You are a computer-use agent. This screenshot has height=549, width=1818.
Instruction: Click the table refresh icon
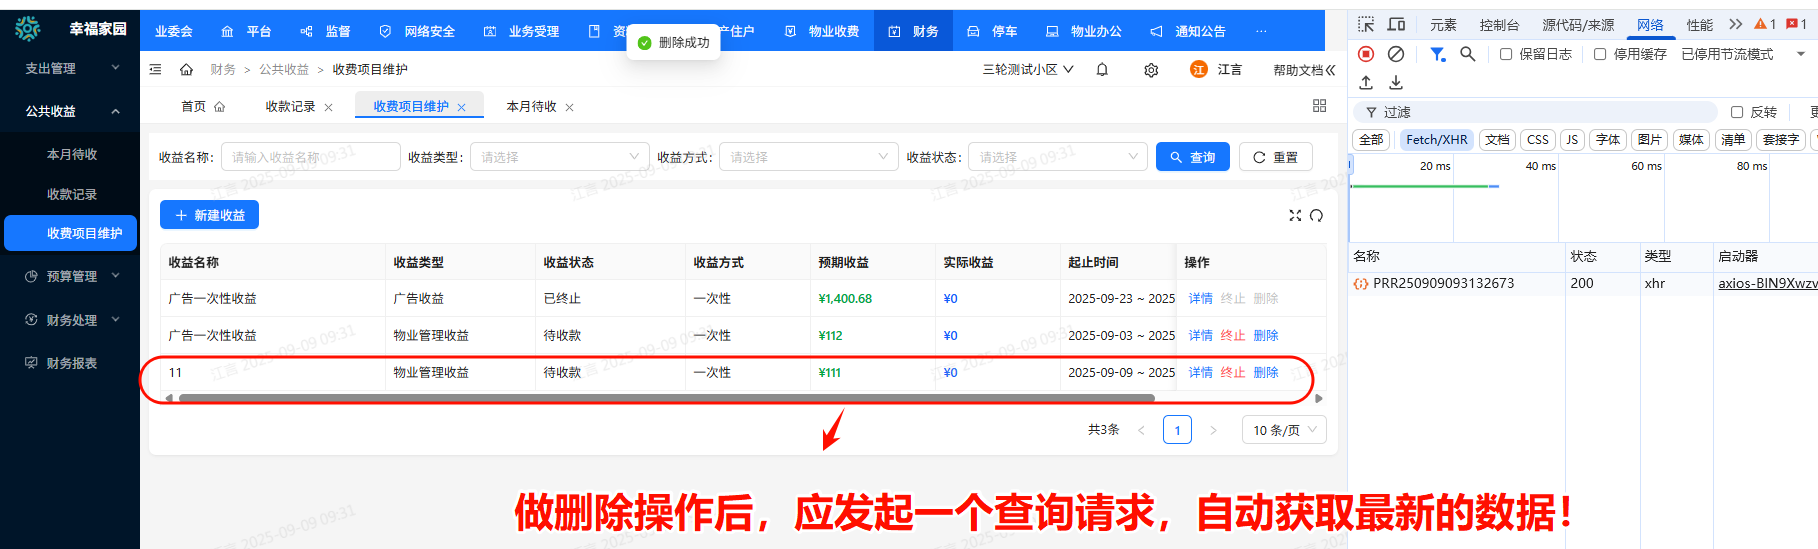1316,215
